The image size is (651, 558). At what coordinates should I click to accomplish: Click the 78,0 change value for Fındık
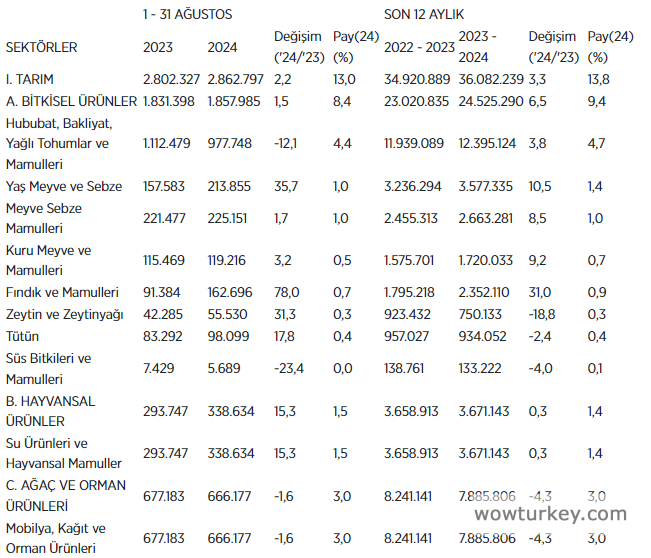(286, 293)
